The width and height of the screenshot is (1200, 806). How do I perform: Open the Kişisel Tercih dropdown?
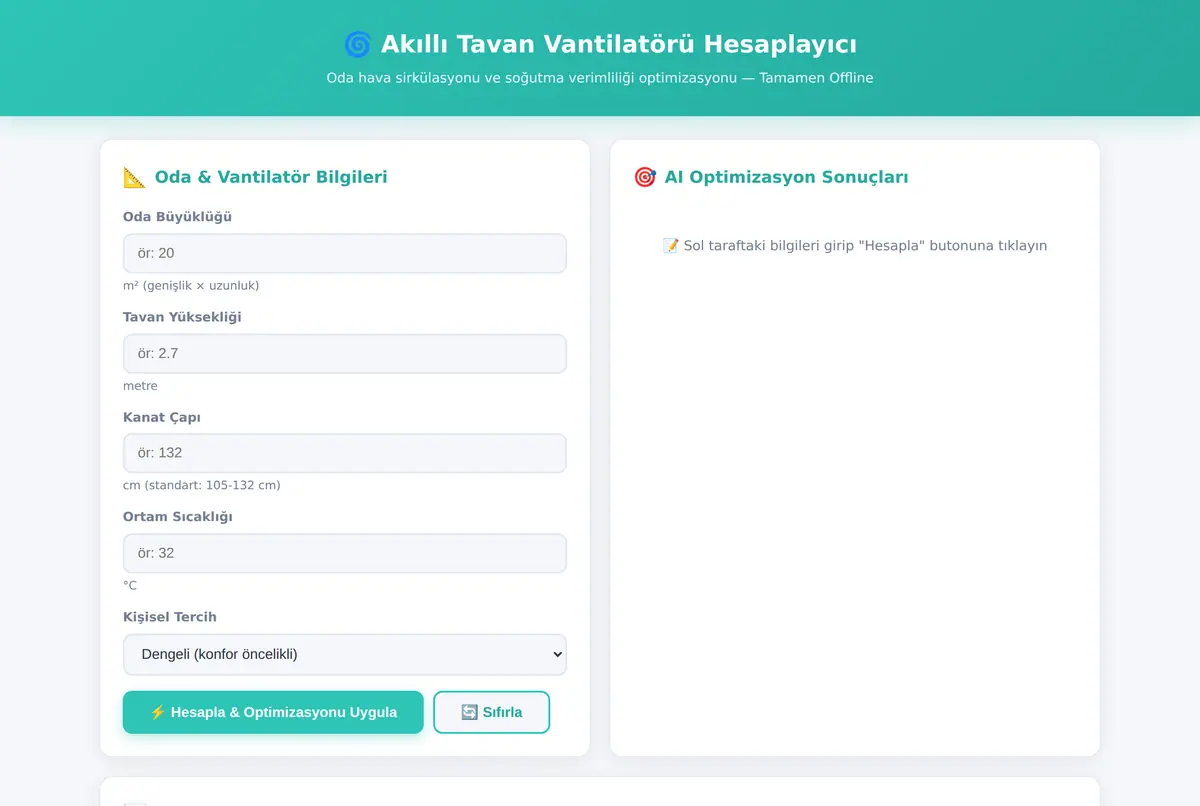(x=345, y=655)
